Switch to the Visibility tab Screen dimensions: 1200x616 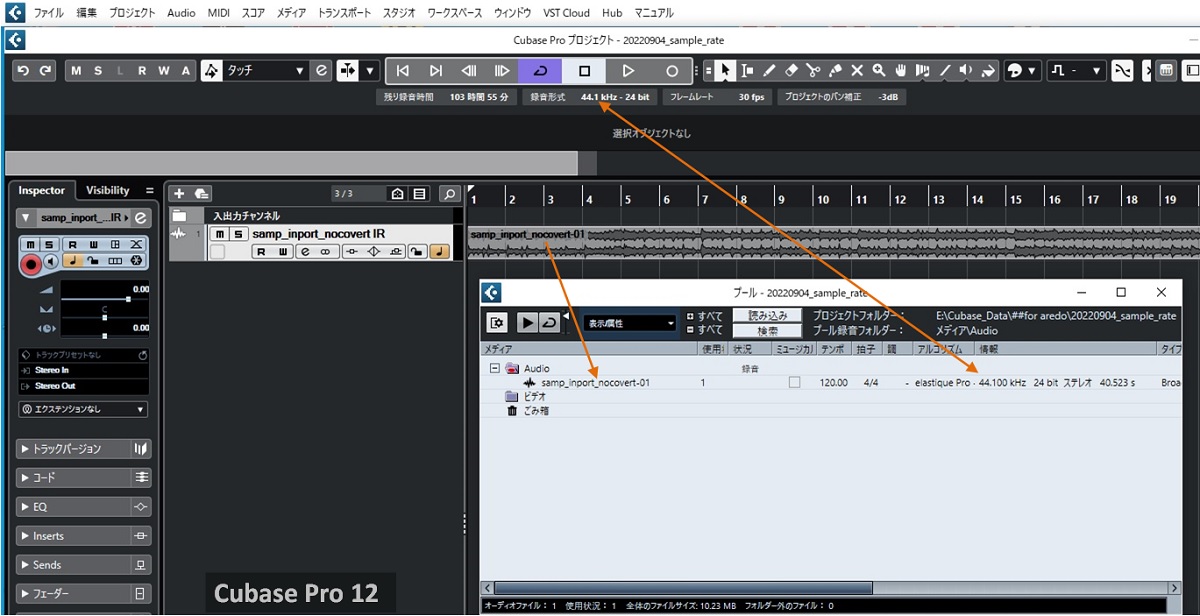[107, 190]
